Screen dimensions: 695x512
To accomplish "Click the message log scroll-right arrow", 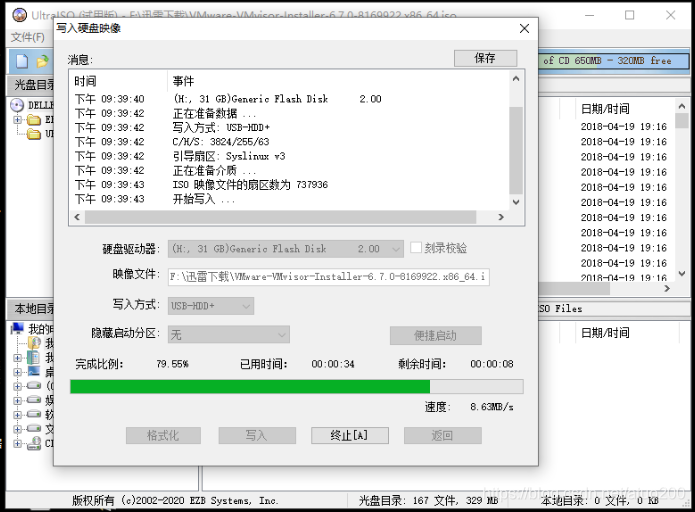I will [501, 217].
